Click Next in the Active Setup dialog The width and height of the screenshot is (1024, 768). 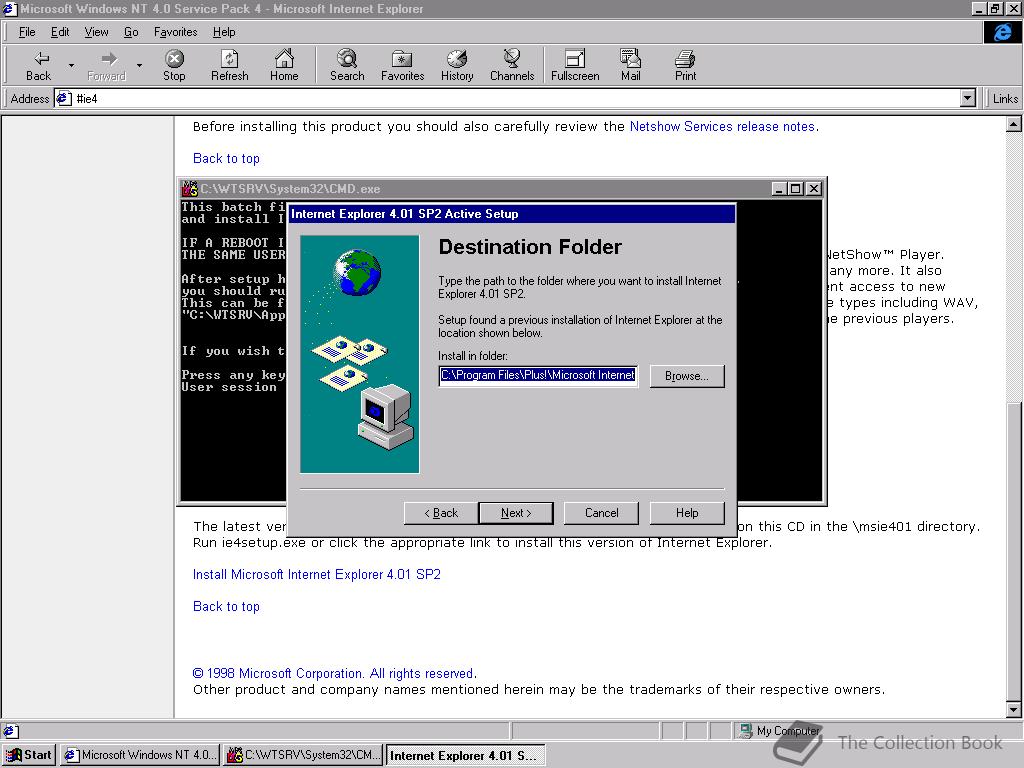point(516,513)
